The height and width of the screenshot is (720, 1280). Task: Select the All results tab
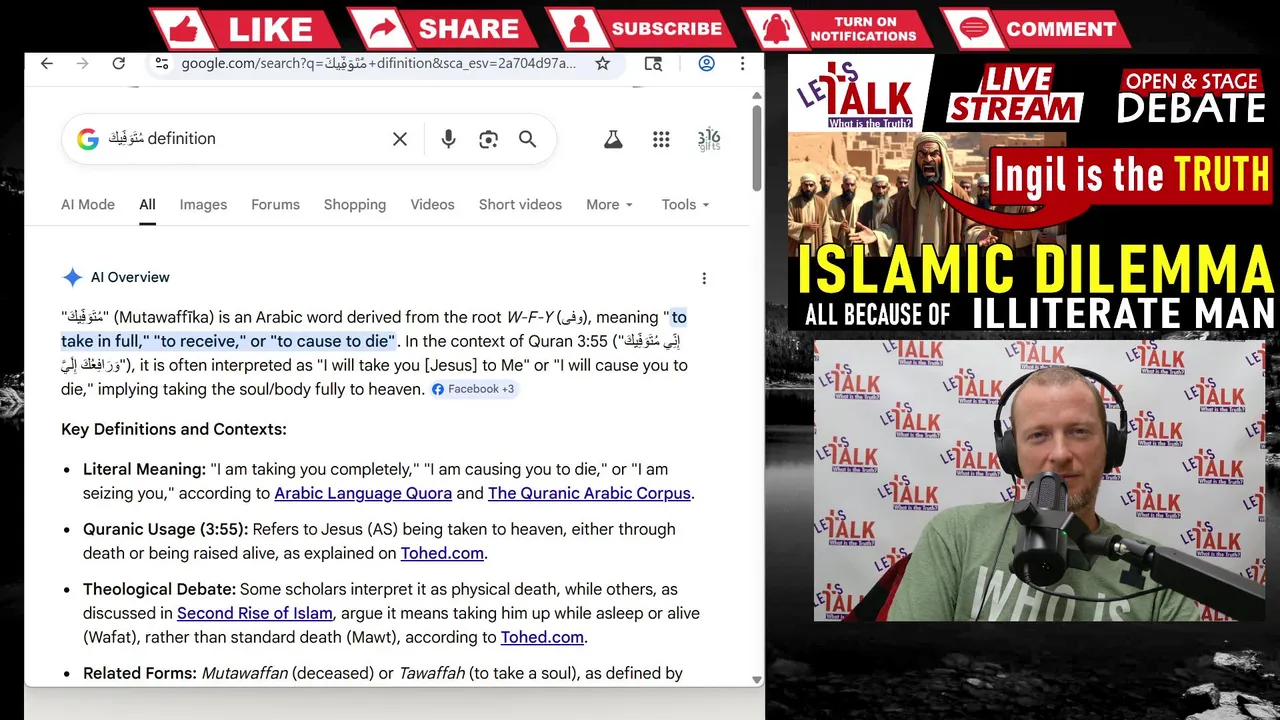click(147, 204)
